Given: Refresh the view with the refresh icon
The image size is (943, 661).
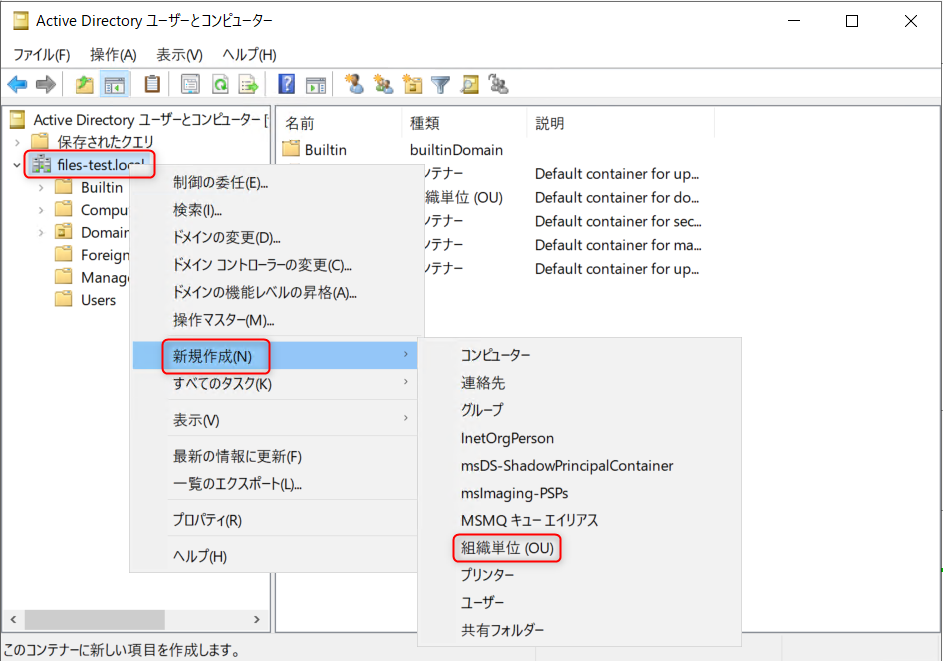Looking at the screenshot, I should 219,84.
